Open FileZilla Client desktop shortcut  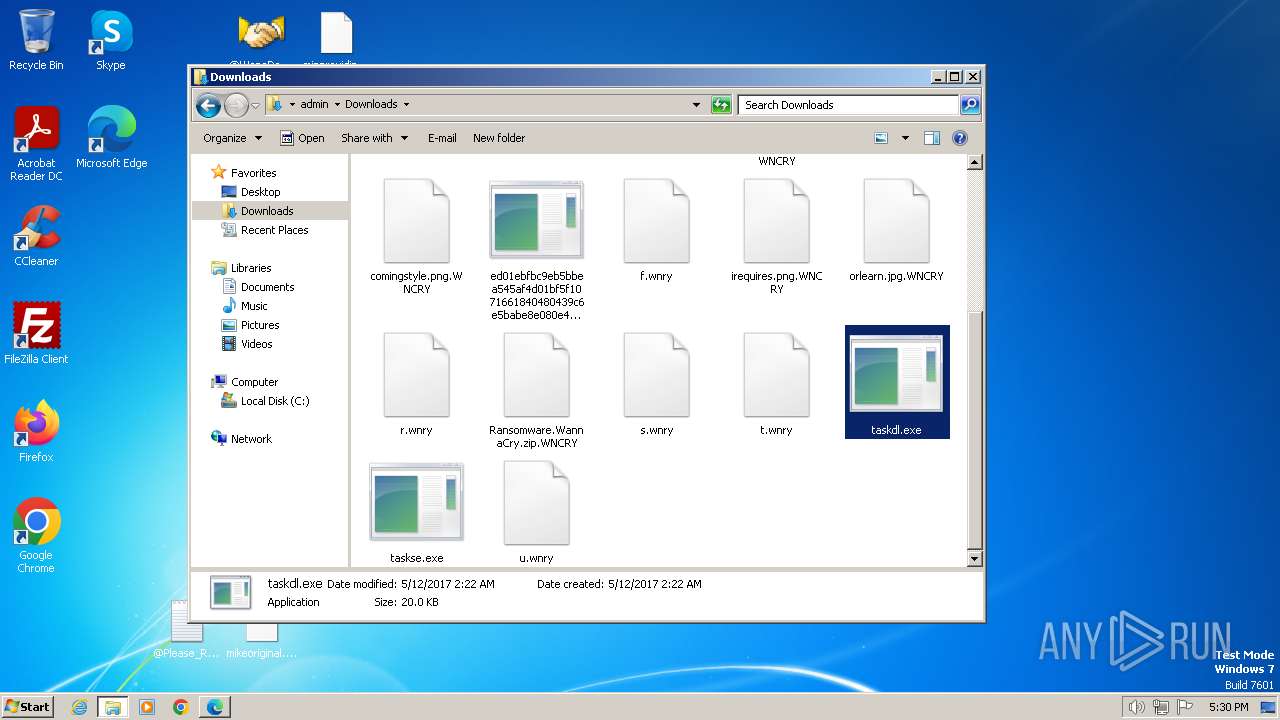click(36, 333)
